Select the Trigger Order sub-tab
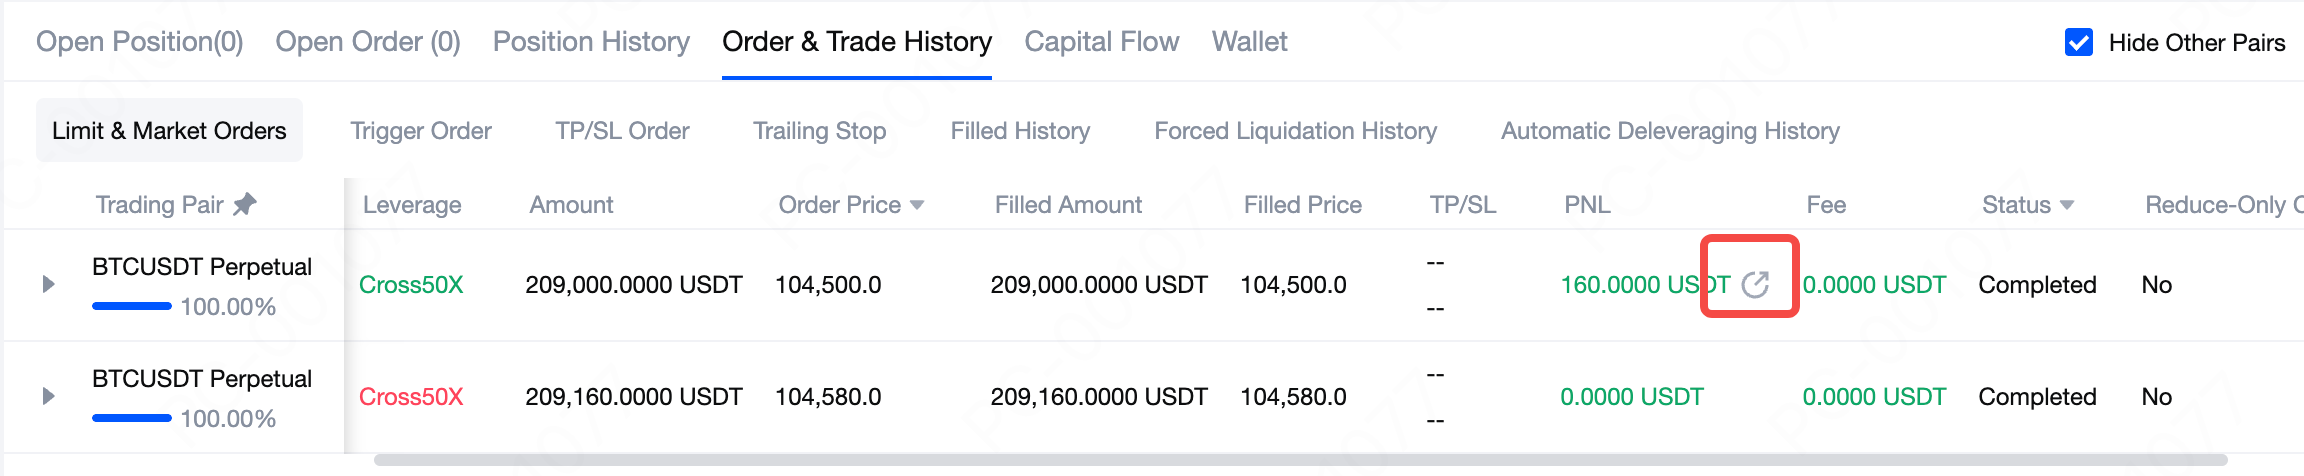Screen dimensions: 2304x476 (420, 131)
